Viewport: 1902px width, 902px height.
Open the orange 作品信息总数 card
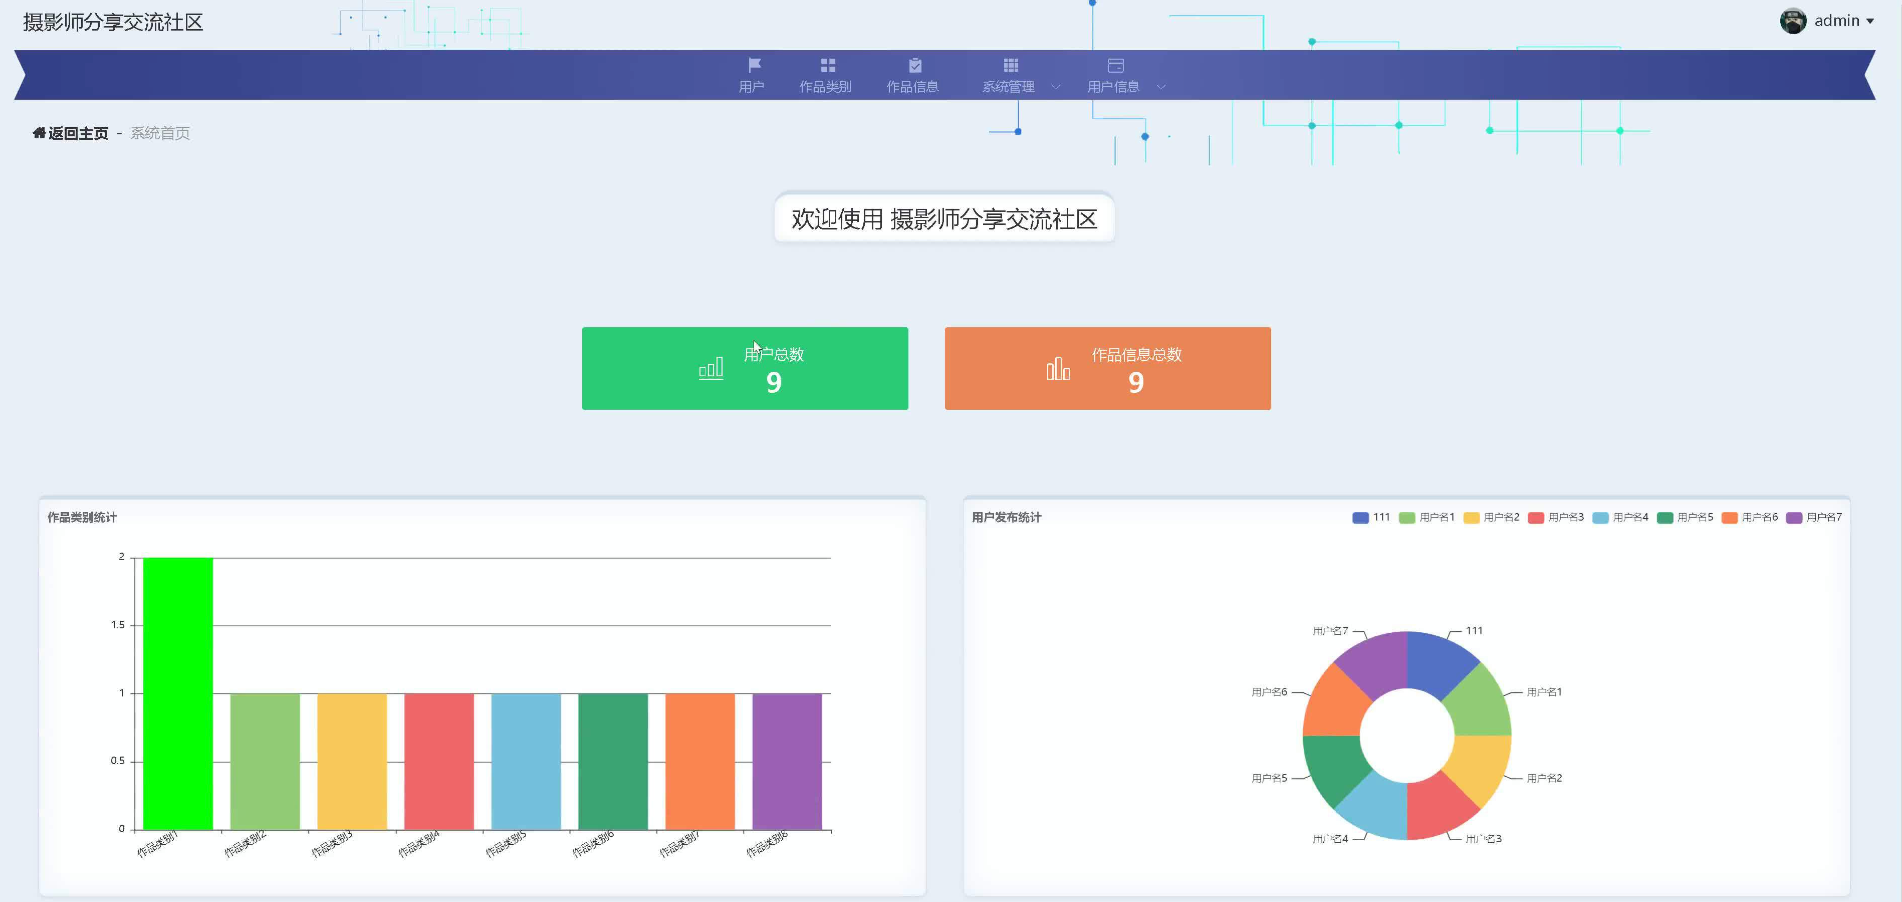point(1108,368)
